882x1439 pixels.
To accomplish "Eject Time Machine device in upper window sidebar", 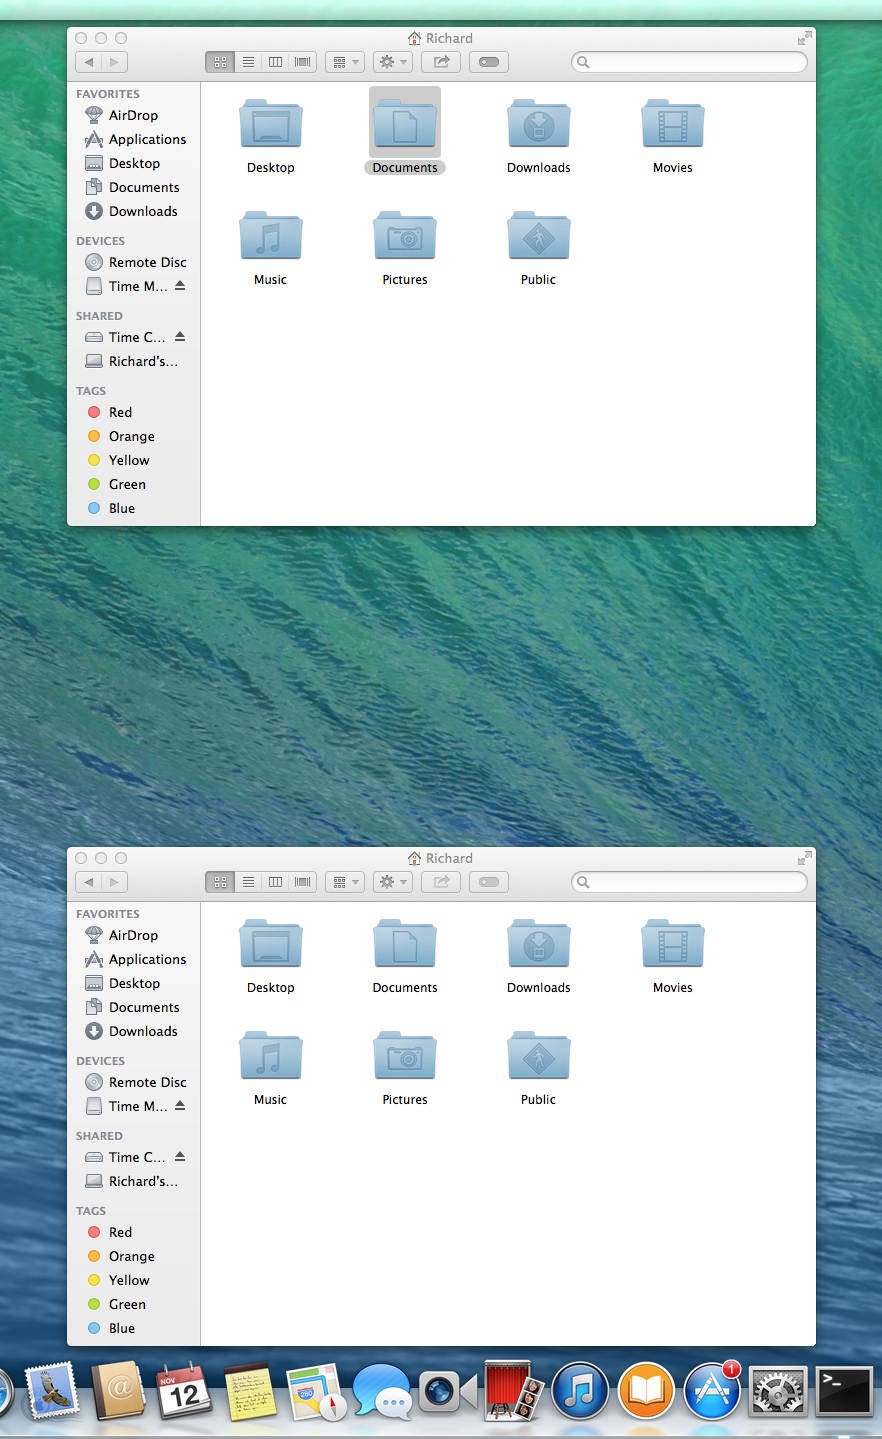I will pos(180,285).
